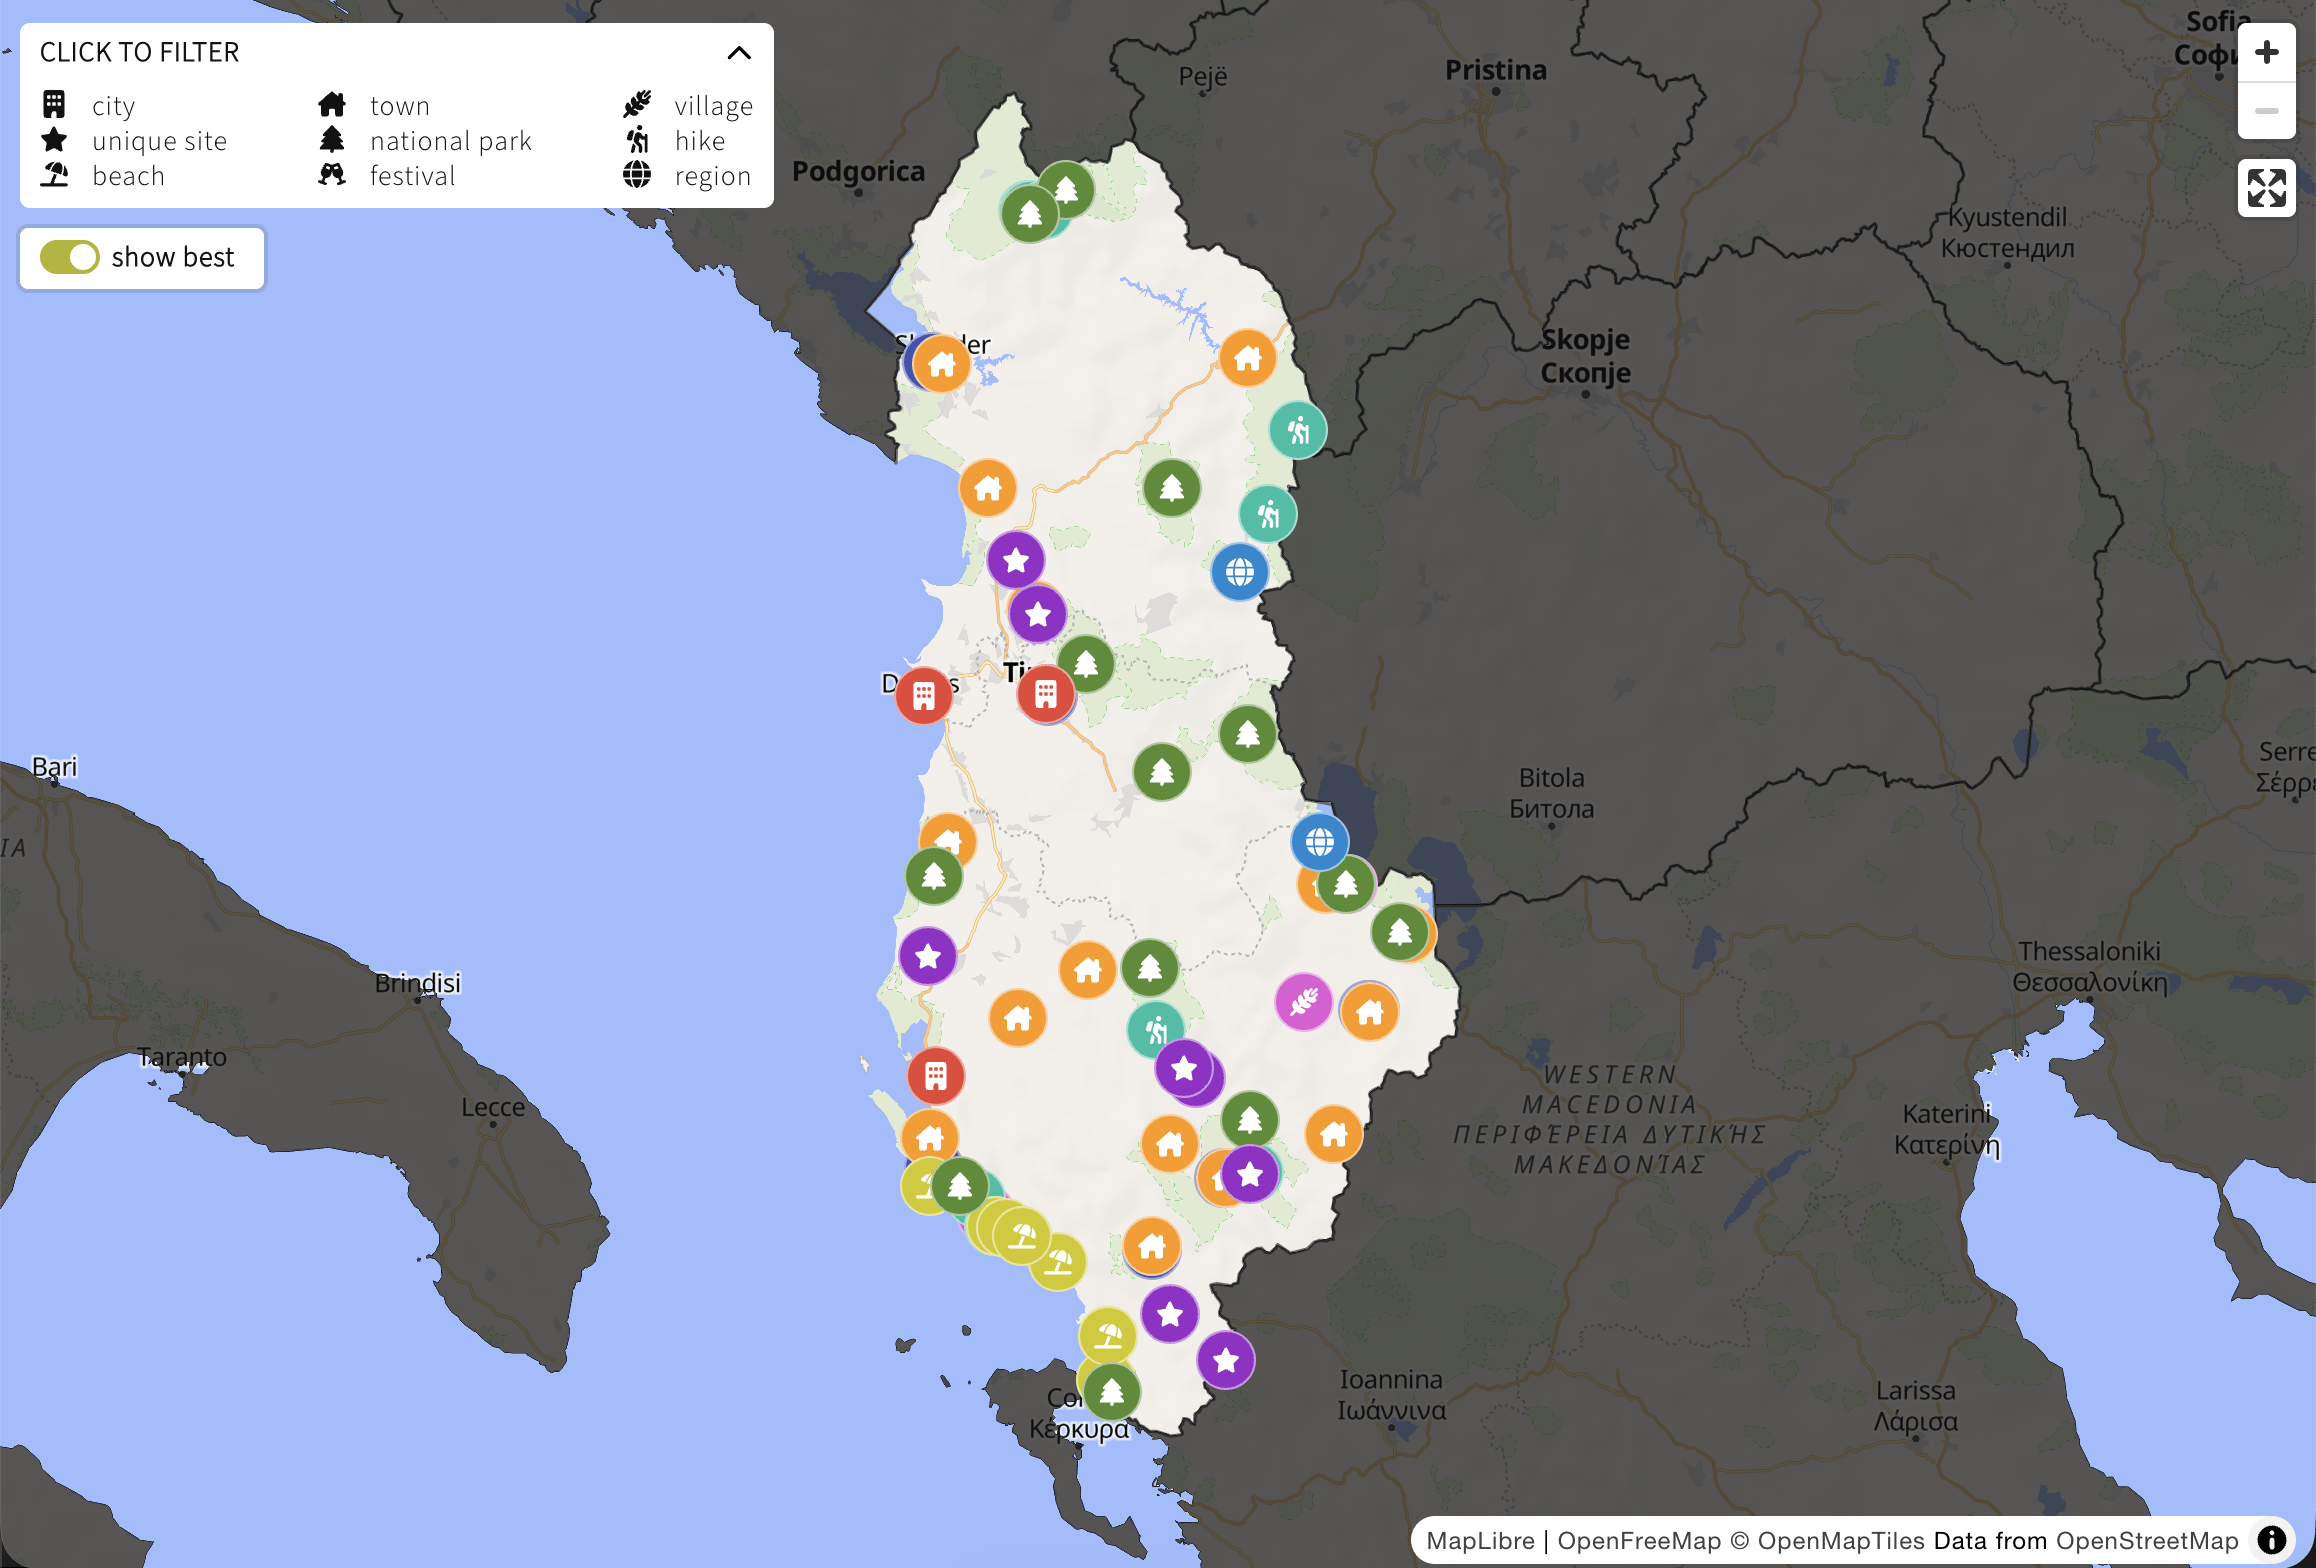The height and width of the screenshot is (1568, 2316).
Task: Toggle the show best switch
Action: 70,258
